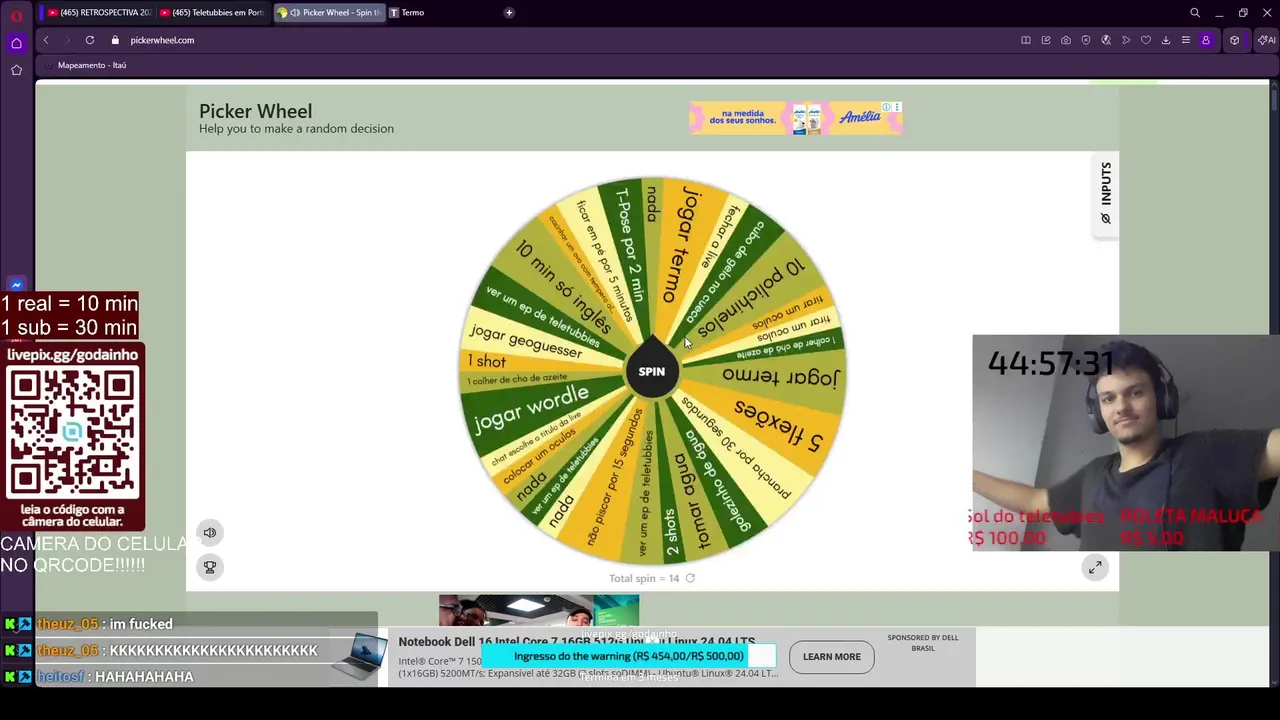Open Messenger from the Opera sidebar

pos(16,285)
